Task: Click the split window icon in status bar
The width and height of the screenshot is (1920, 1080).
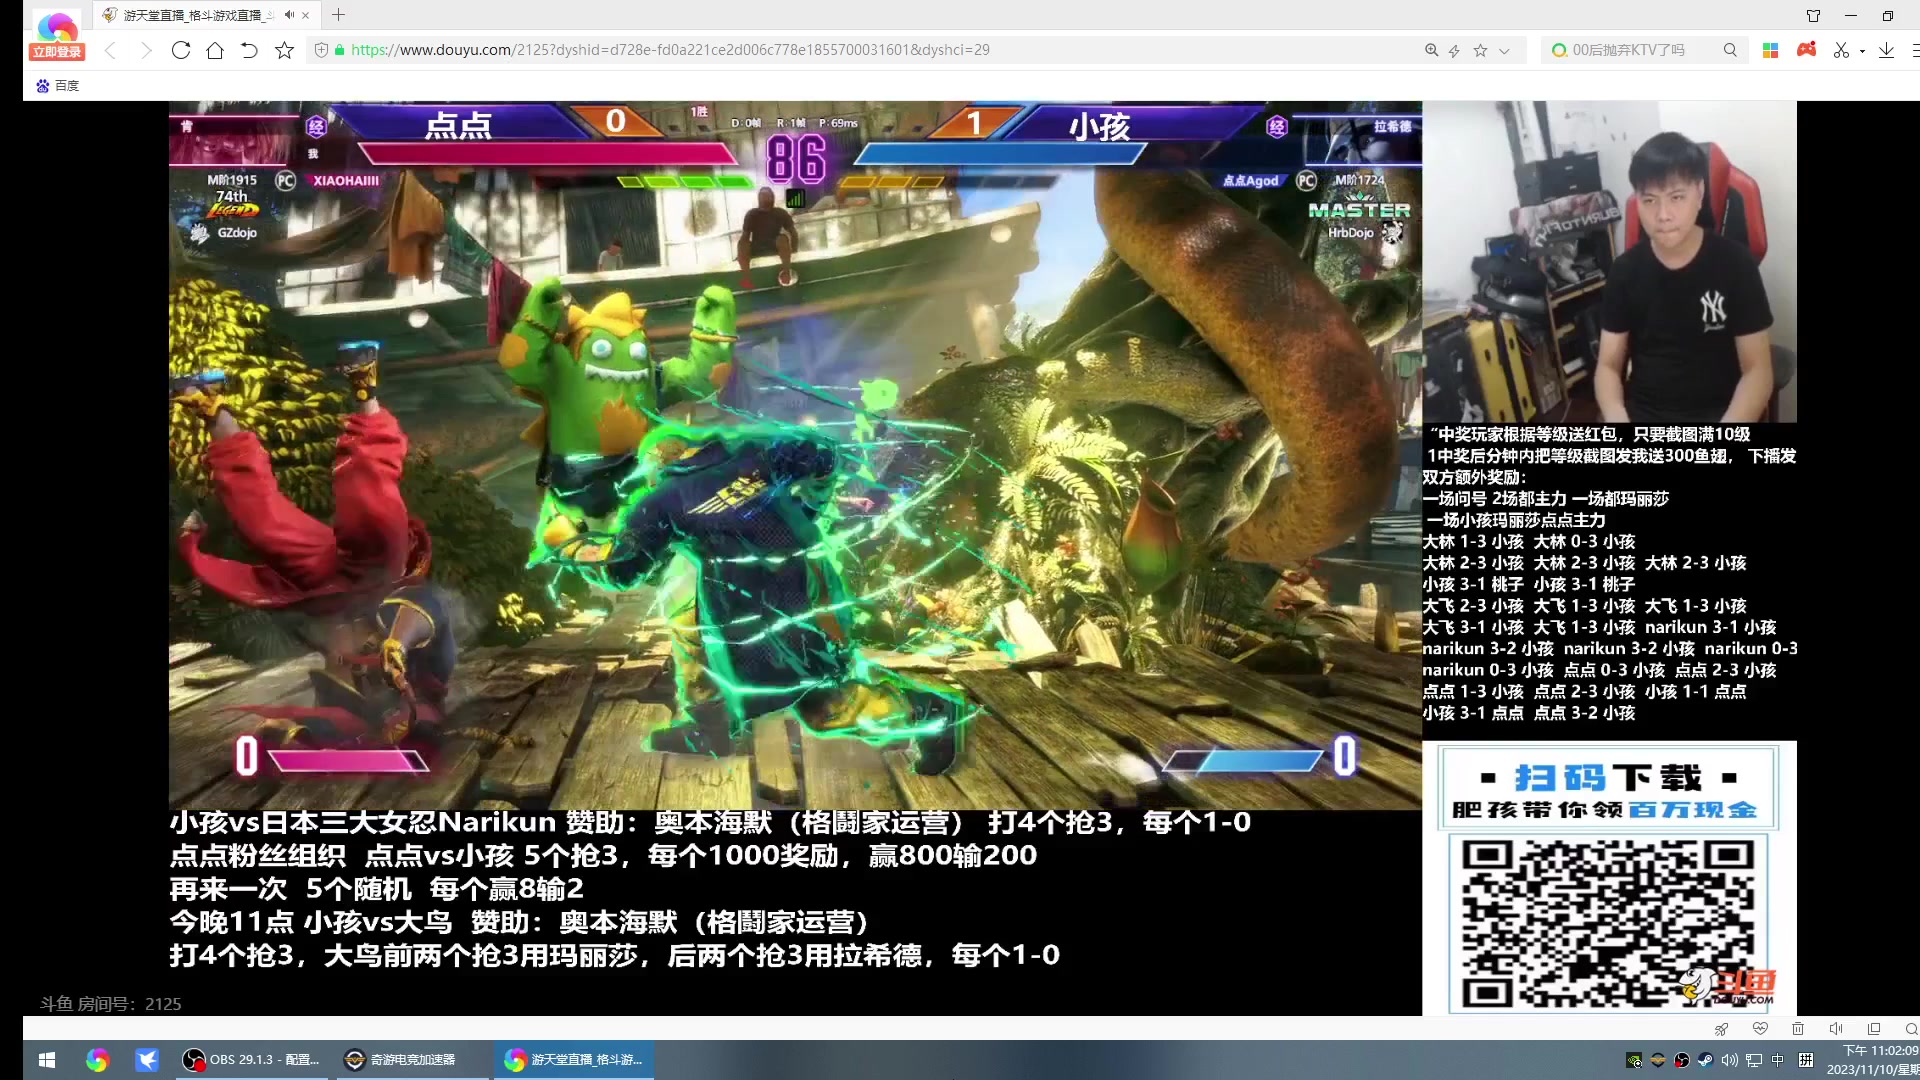Action: click(1874, 1029)
